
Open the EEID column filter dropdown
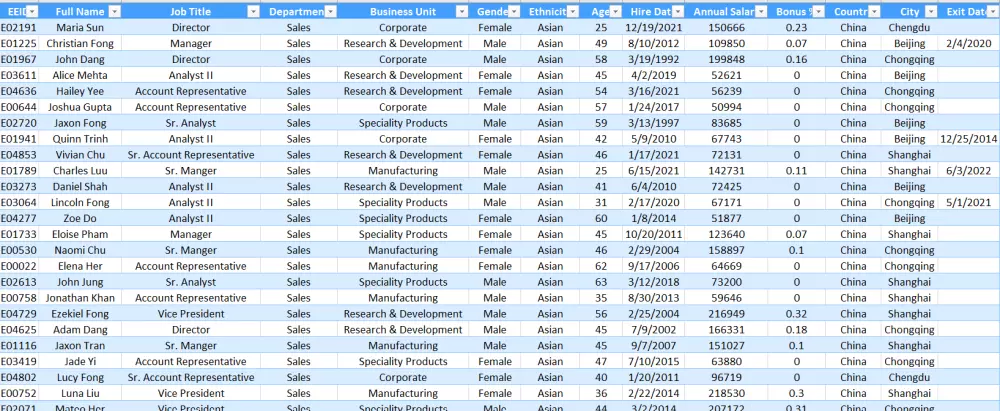31,12
